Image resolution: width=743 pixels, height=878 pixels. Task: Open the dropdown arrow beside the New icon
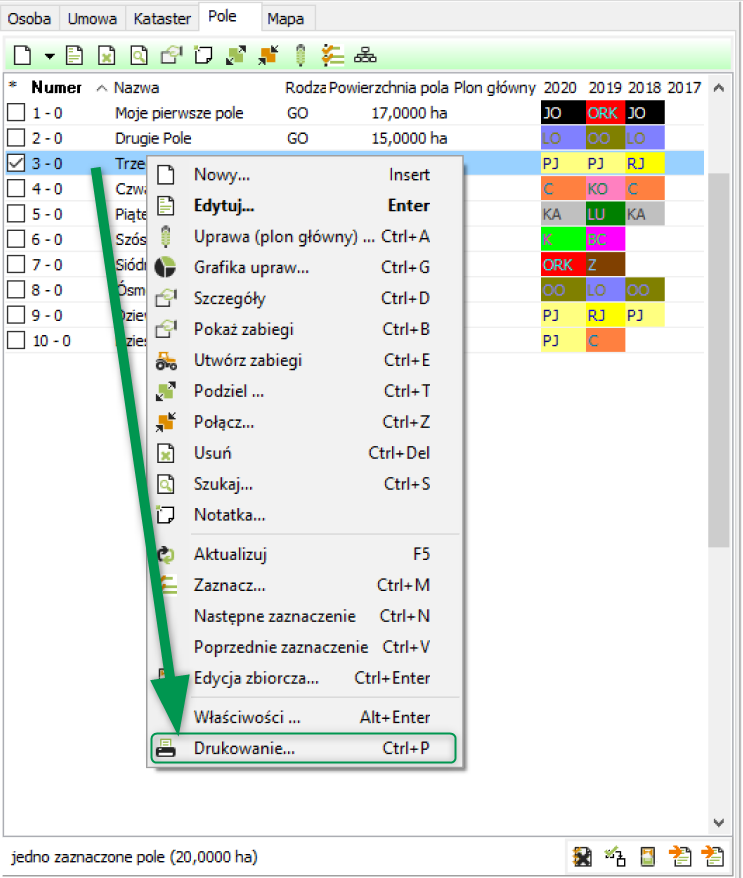coord(49,56)
